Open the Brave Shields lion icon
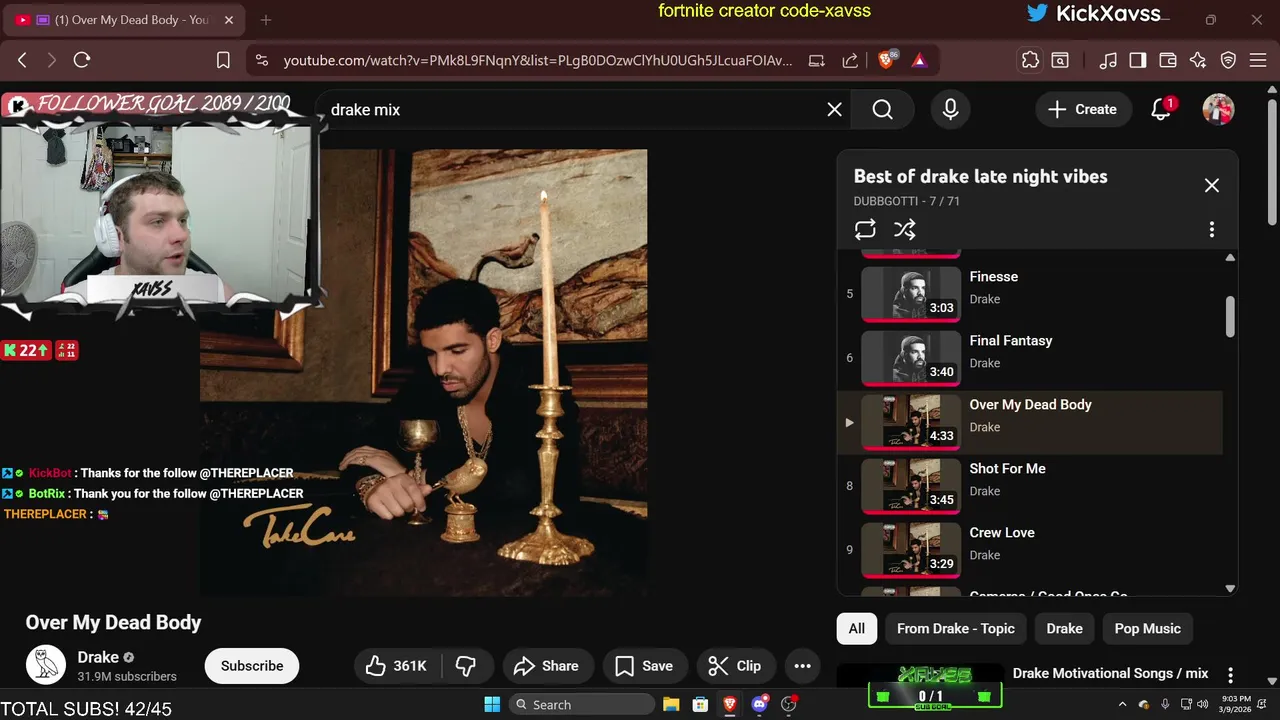The height and width of the screenshot is (720, 1280). 886,61
